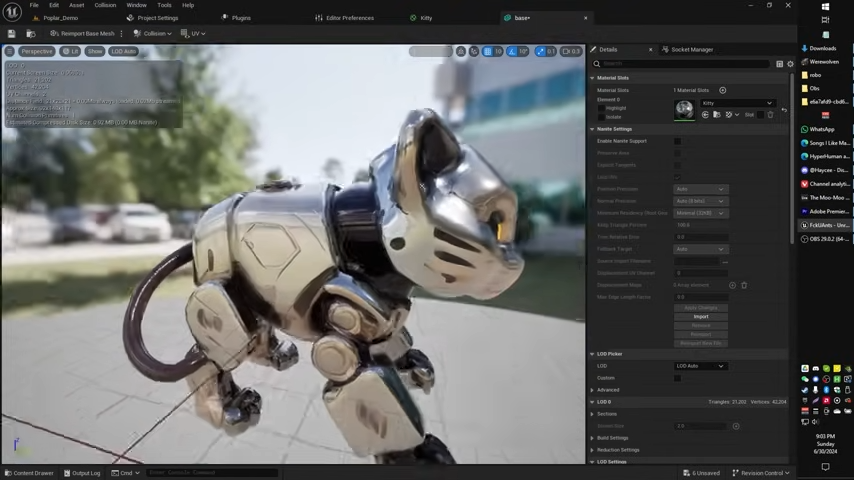Open the Collision menu in menu bar

(105, 5)
